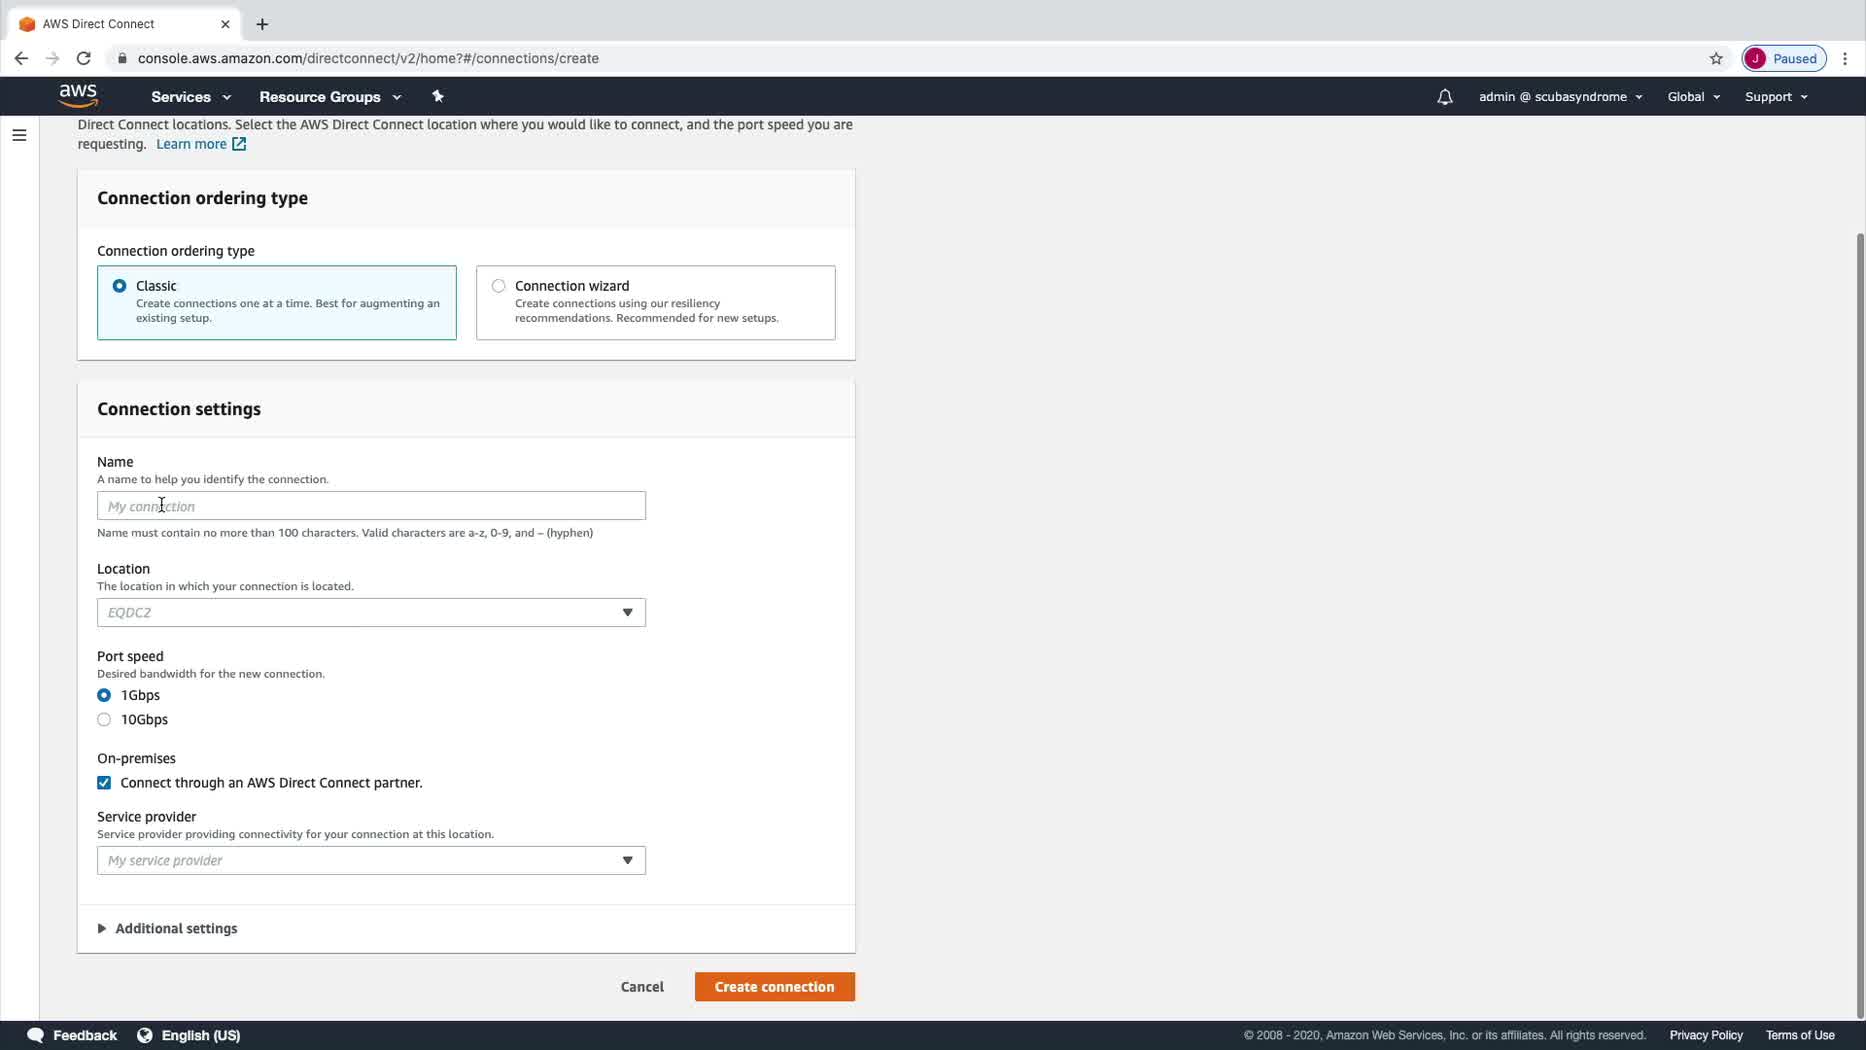Click the page vertical scrollbar
The width and height of the screenshot is (1866, 1050).
[x=1860, y=625]
